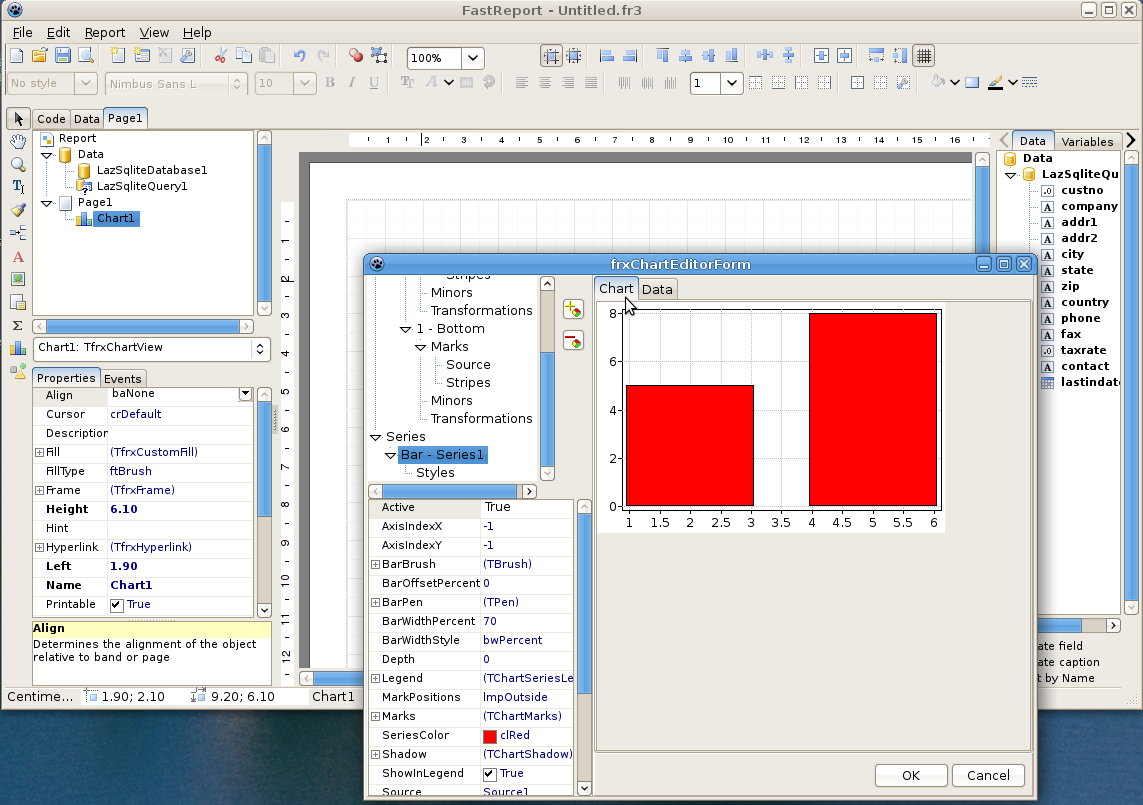Select the edit text tool
Viewport: 1143px width, 805px height.
click(x=18, y=187)
